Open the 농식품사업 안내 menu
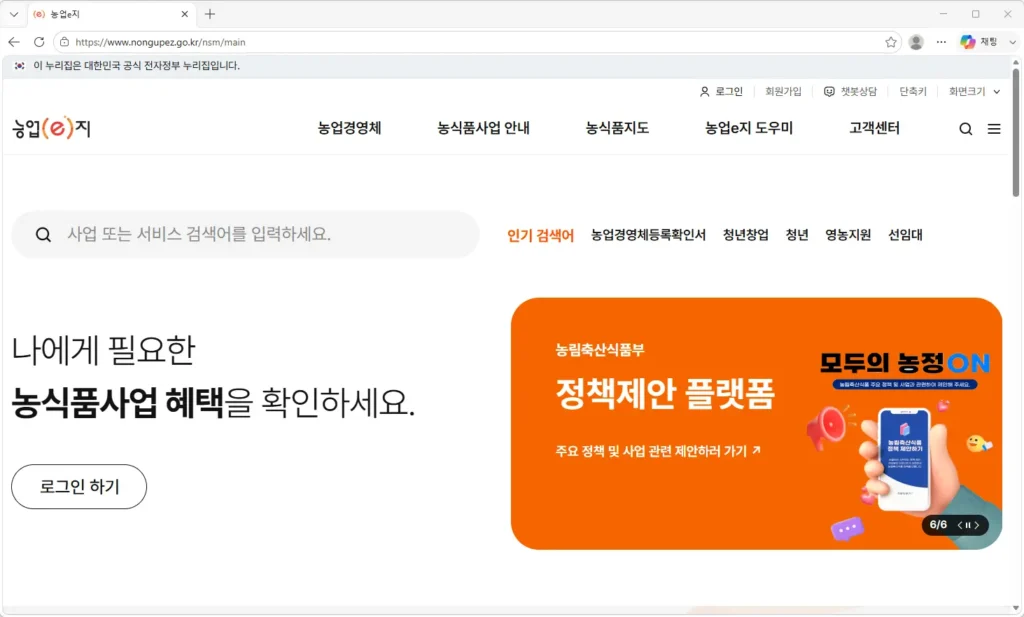The width and height of the screenshot is (1024, 617). 483,128
